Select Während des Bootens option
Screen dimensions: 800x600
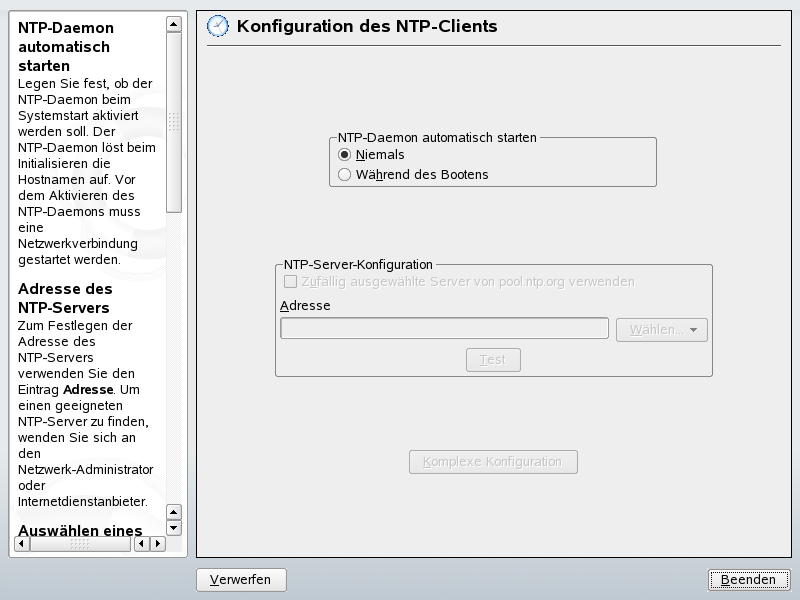[x=344, y=173]
